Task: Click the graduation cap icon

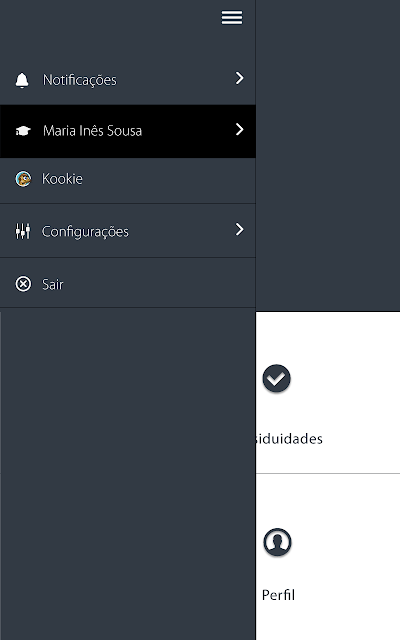Action: (23, 131)
